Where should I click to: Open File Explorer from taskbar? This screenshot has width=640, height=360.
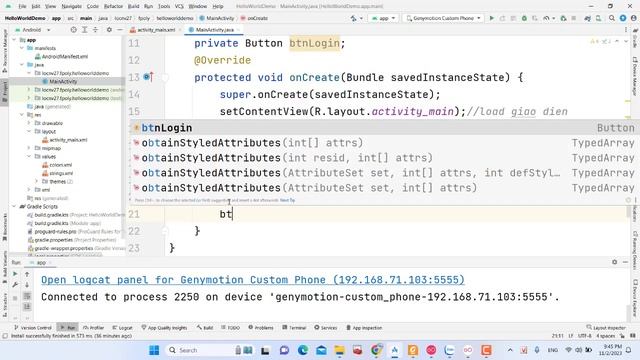point(339,350)
